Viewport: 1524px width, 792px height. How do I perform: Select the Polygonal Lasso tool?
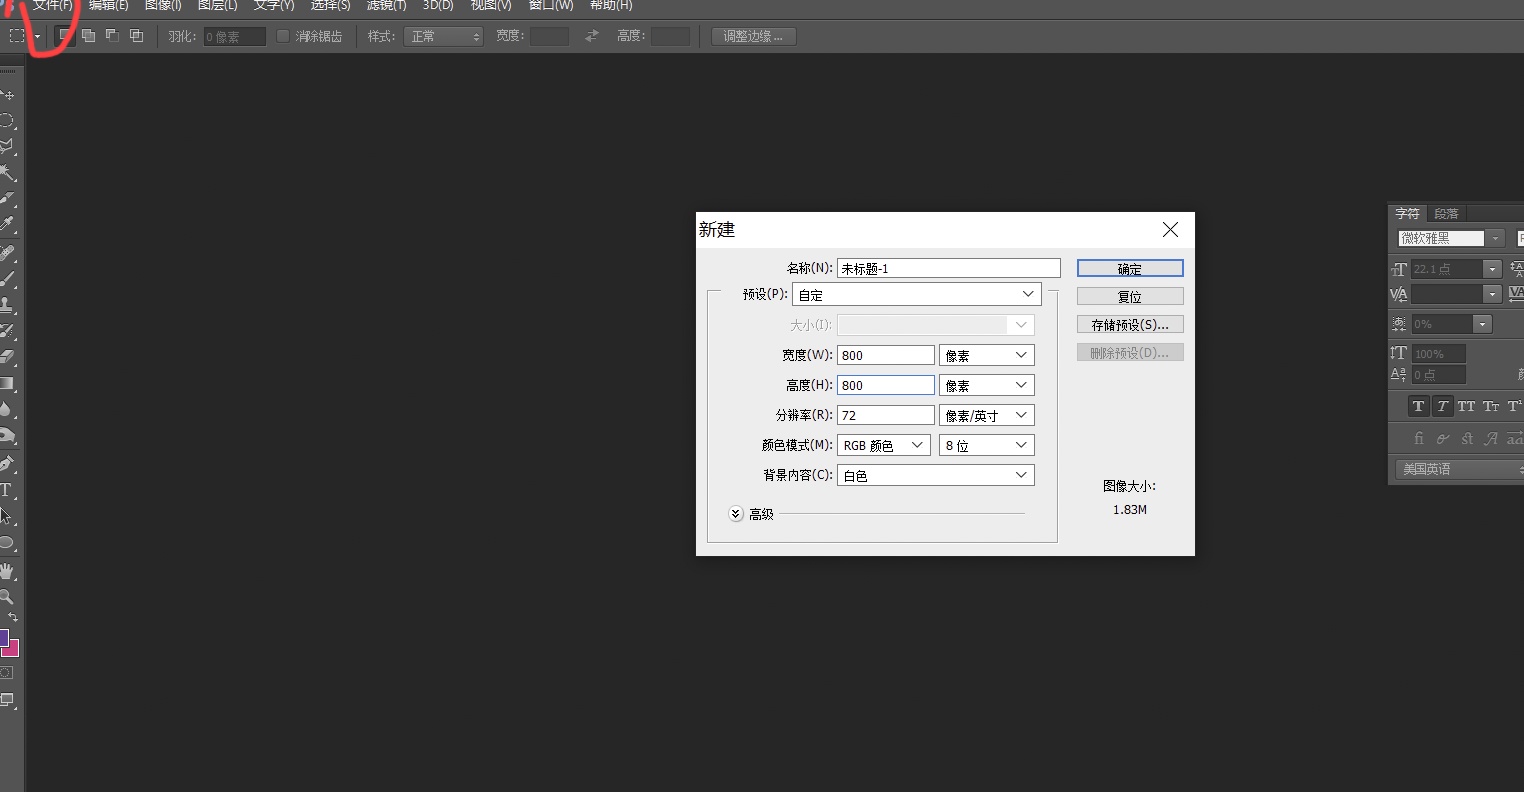click(7, 147)
